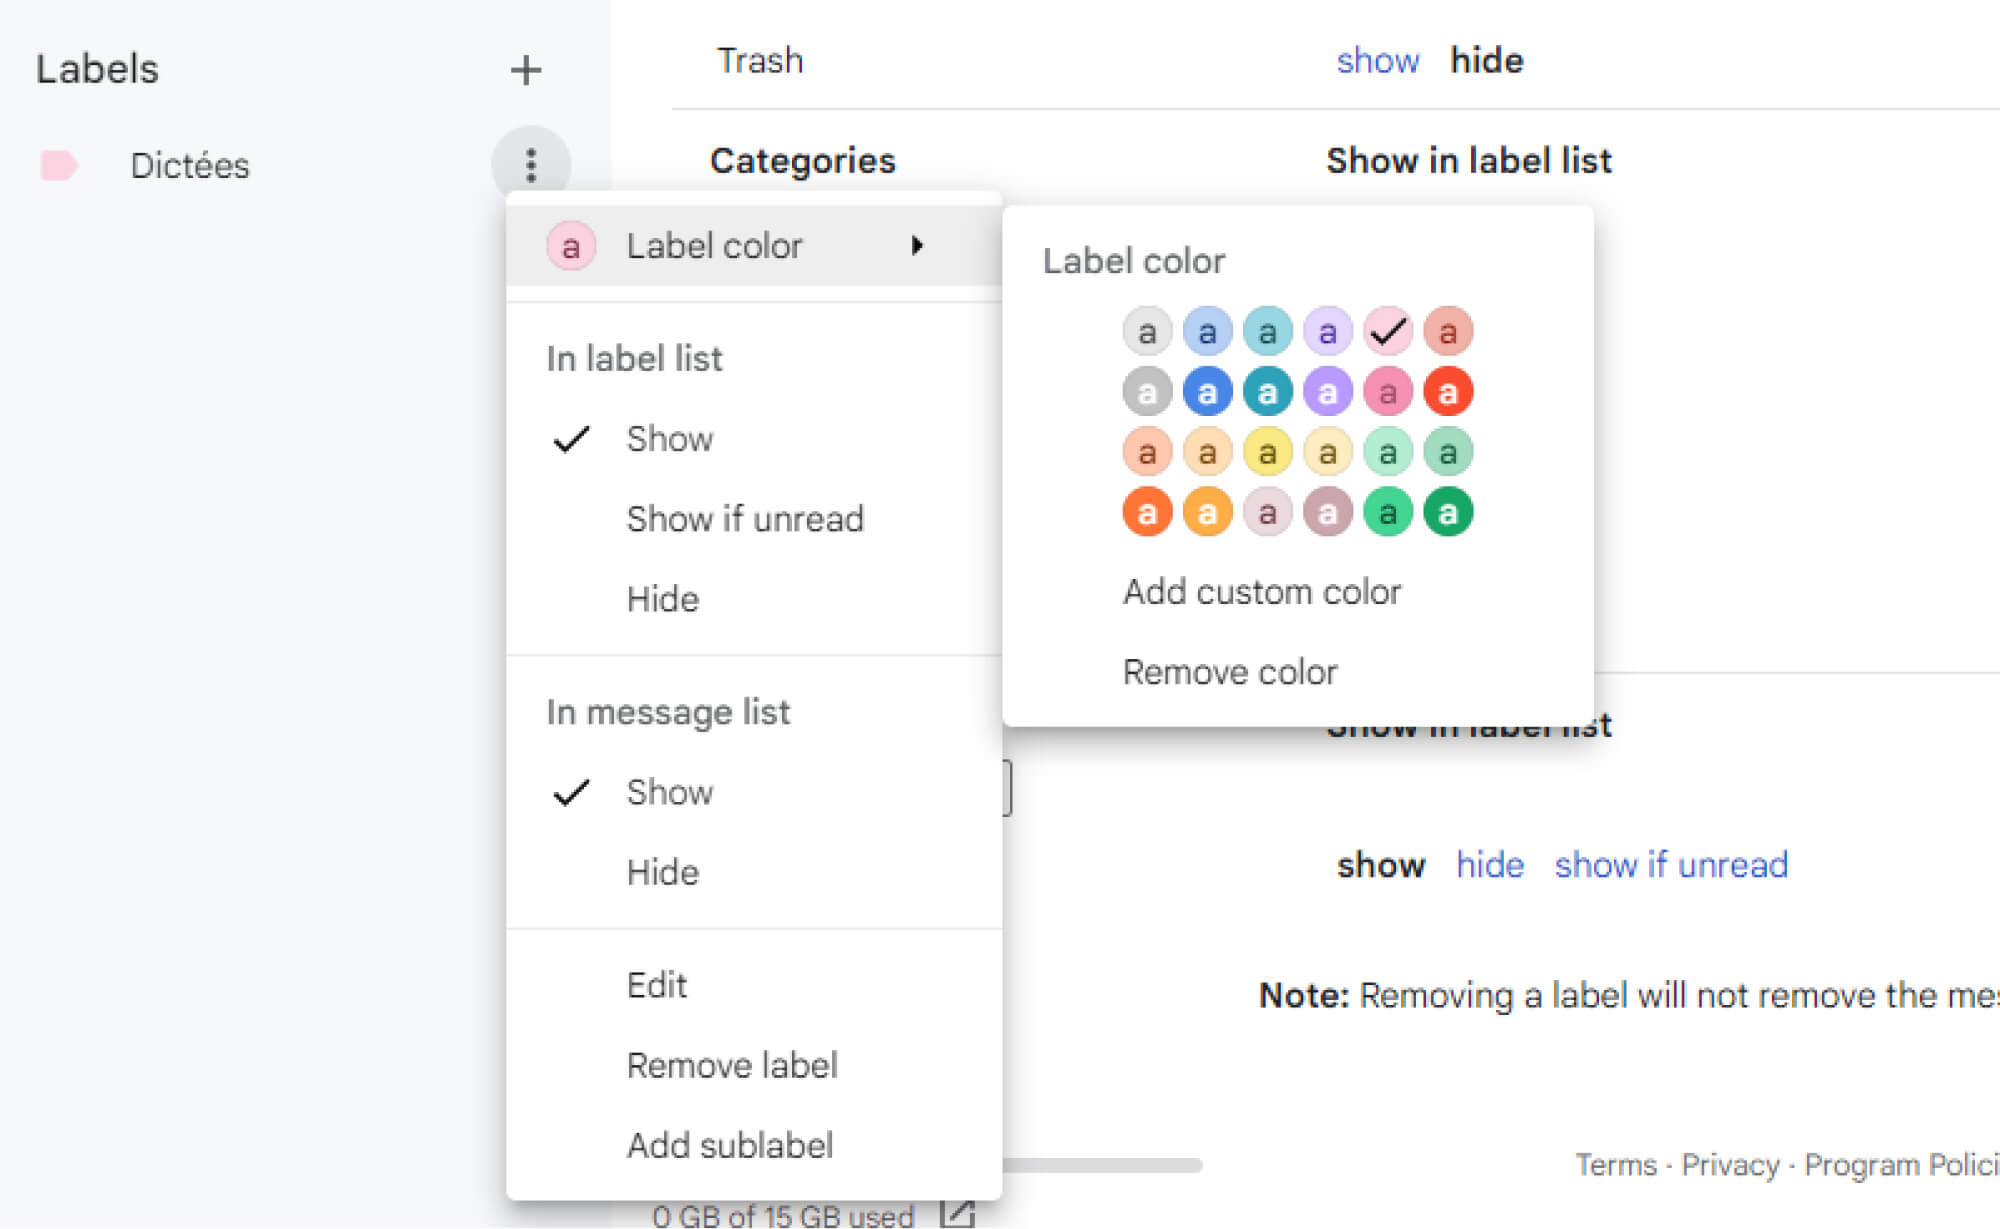
Task: Click show link for Trash
Action: (1377, 61)
